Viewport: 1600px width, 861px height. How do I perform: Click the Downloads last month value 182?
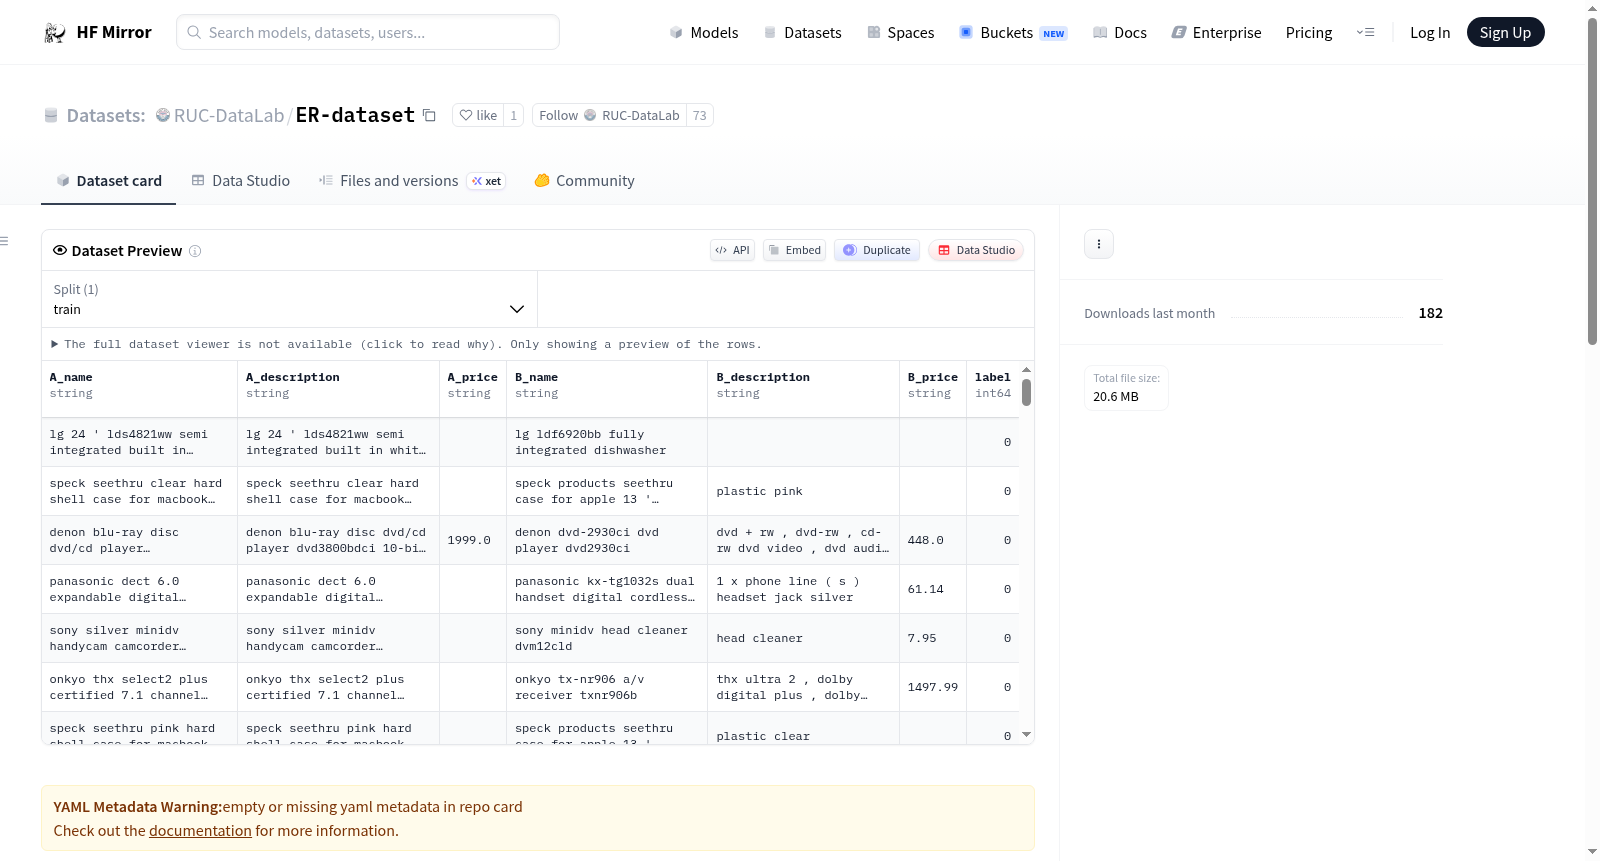coord(1430,313)
